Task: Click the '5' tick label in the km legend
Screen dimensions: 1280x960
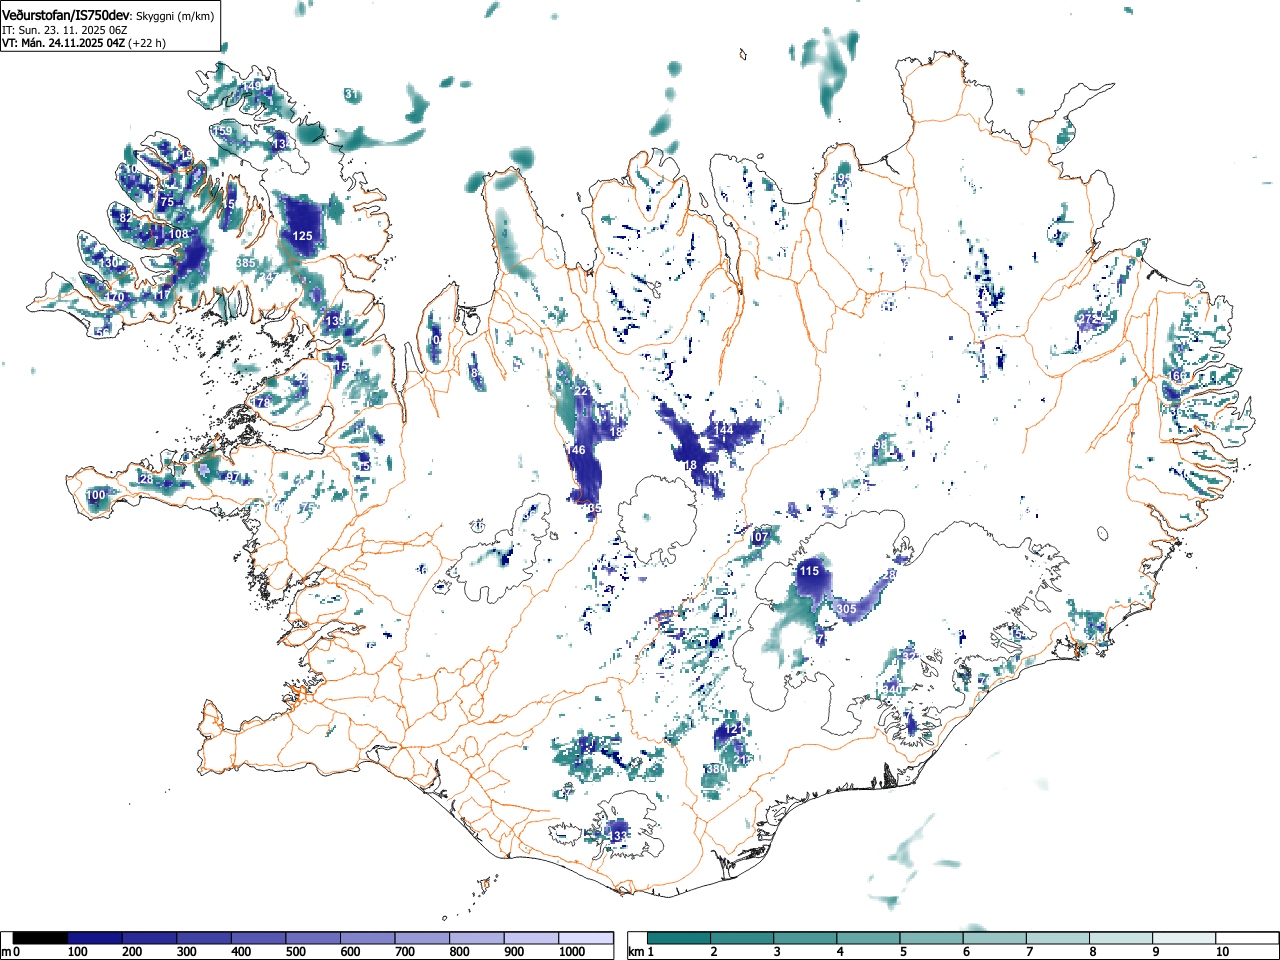Action: [903, 952]
